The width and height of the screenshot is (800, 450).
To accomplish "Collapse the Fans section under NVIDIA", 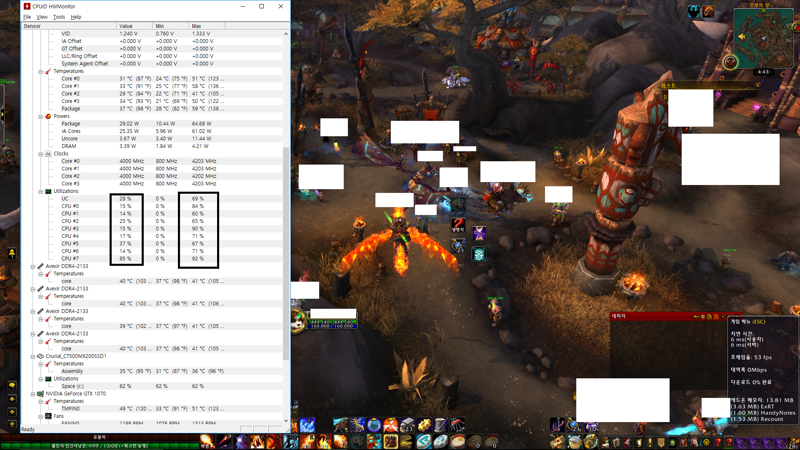I will (41, 416).
